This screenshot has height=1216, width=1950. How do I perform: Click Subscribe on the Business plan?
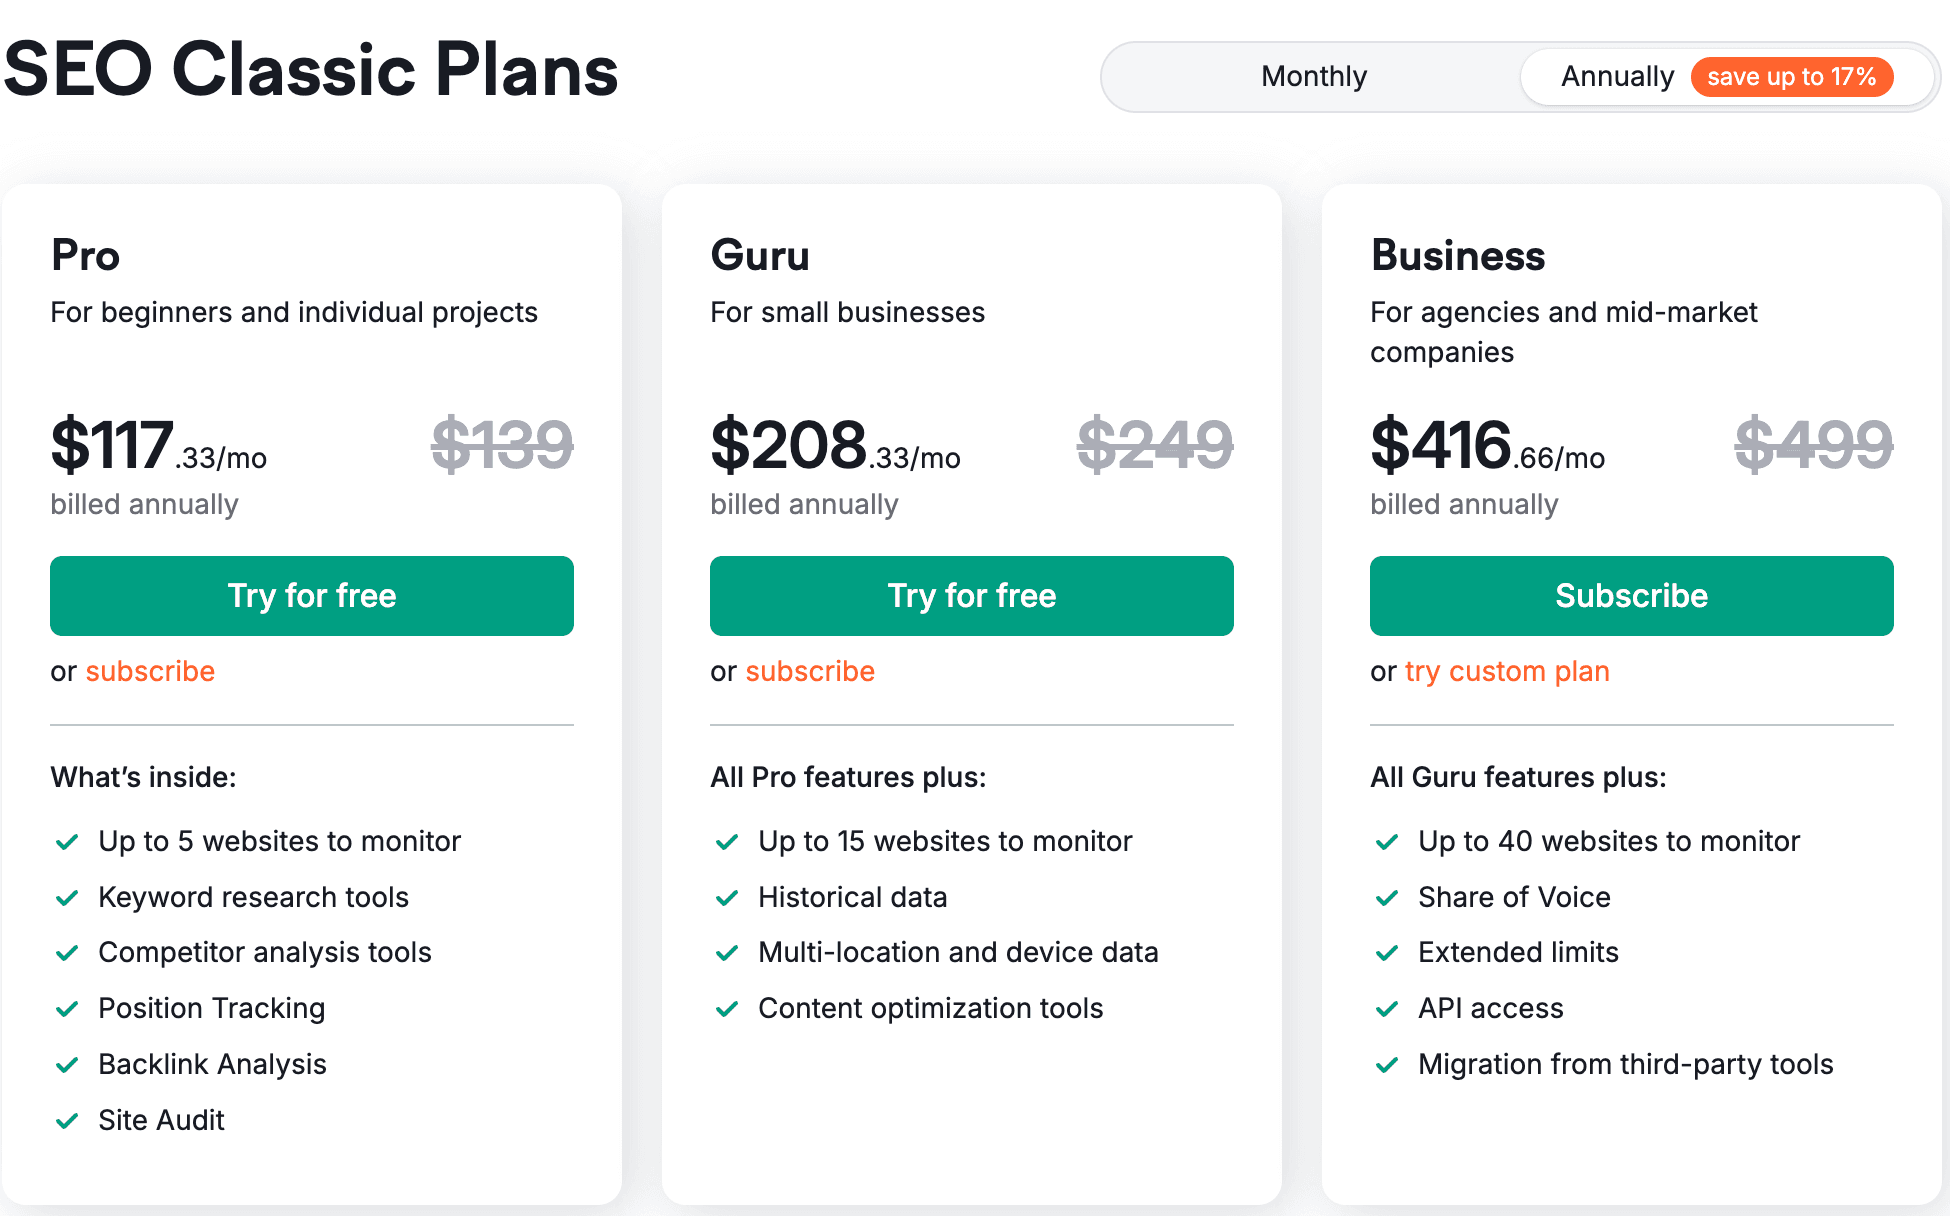(x=1630, y=595)
